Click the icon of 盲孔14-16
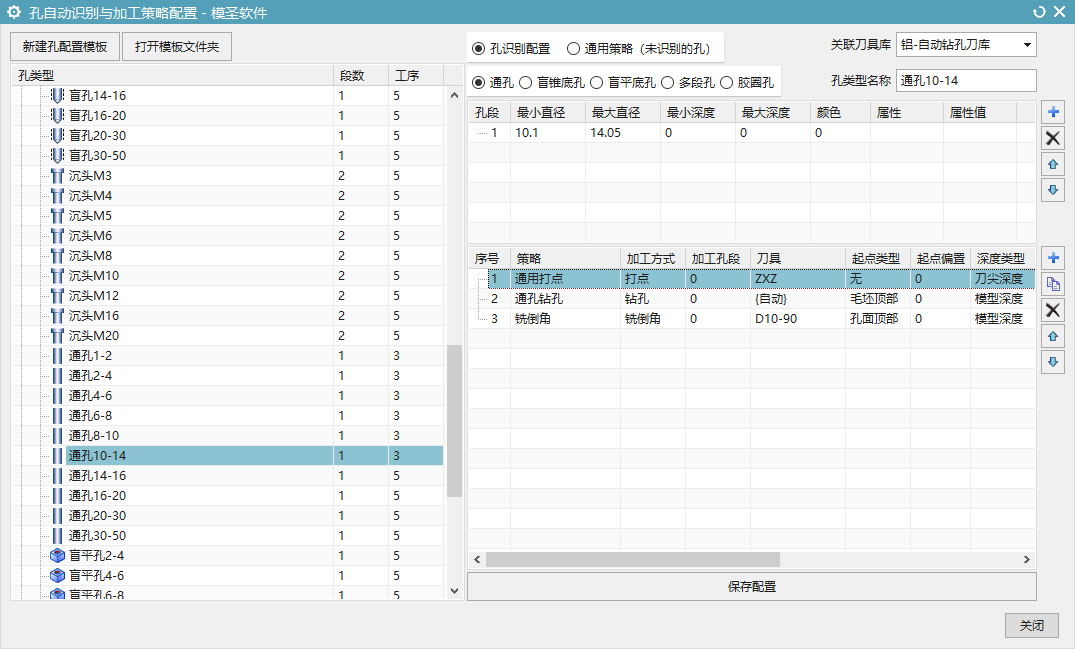 point(58,95)
